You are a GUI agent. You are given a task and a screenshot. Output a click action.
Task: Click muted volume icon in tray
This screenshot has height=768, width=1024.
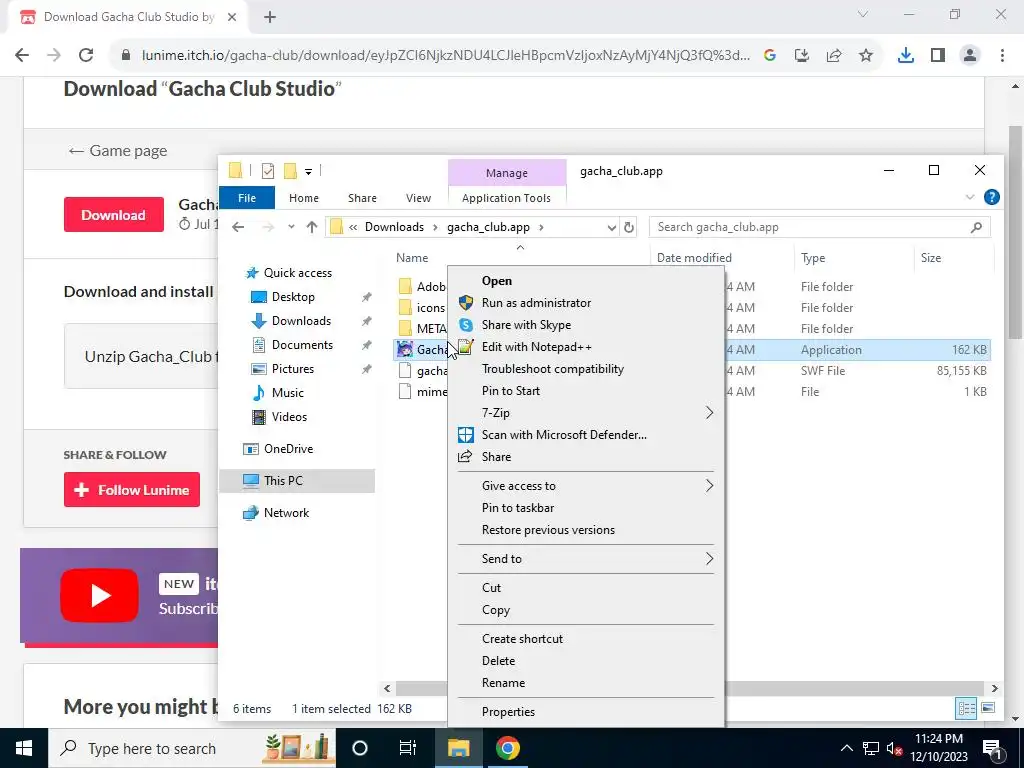[895, 748]
